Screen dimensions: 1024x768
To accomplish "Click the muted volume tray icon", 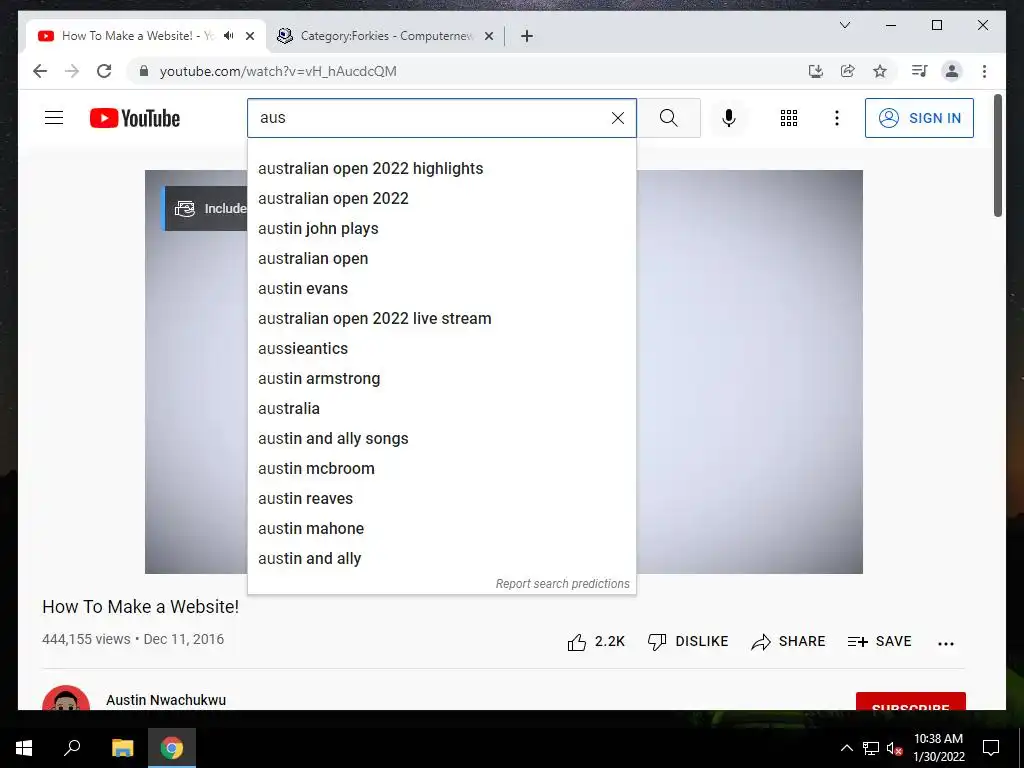I will pos(894,748).
